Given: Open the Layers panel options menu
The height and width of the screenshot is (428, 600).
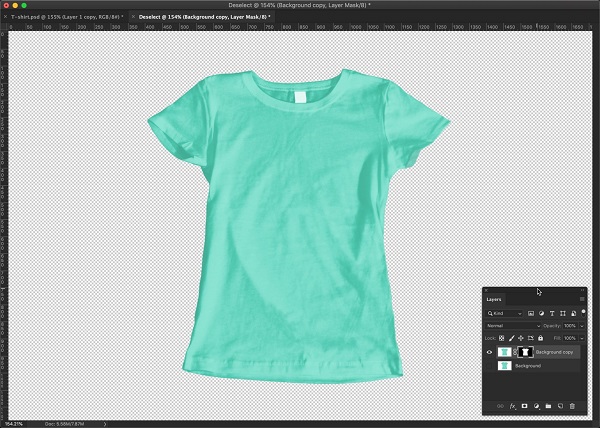Looking at the screenshot, I should (582, 299).
